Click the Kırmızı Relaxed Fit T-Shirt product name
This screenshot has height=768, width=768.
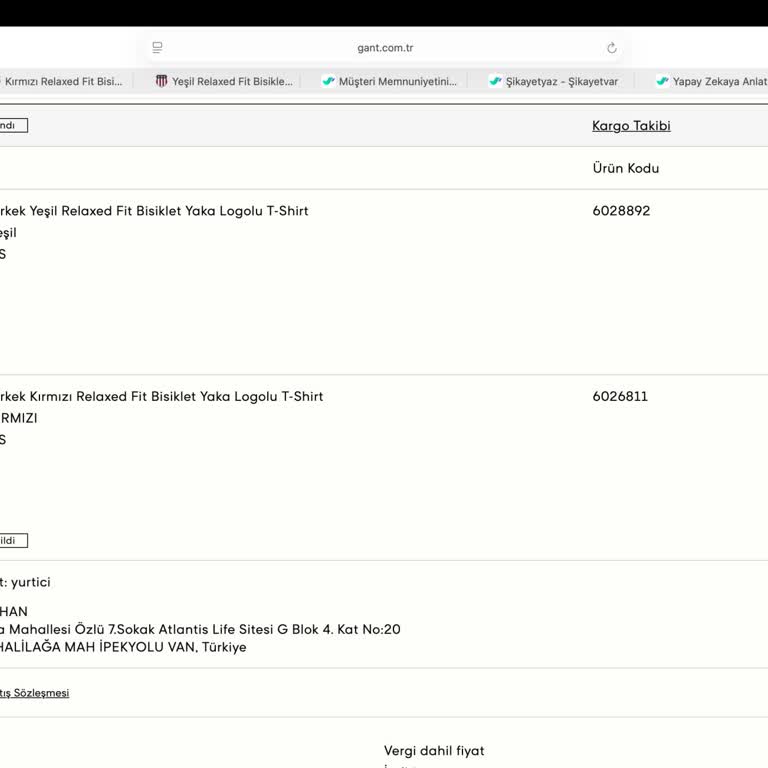(x=161, y=396)
